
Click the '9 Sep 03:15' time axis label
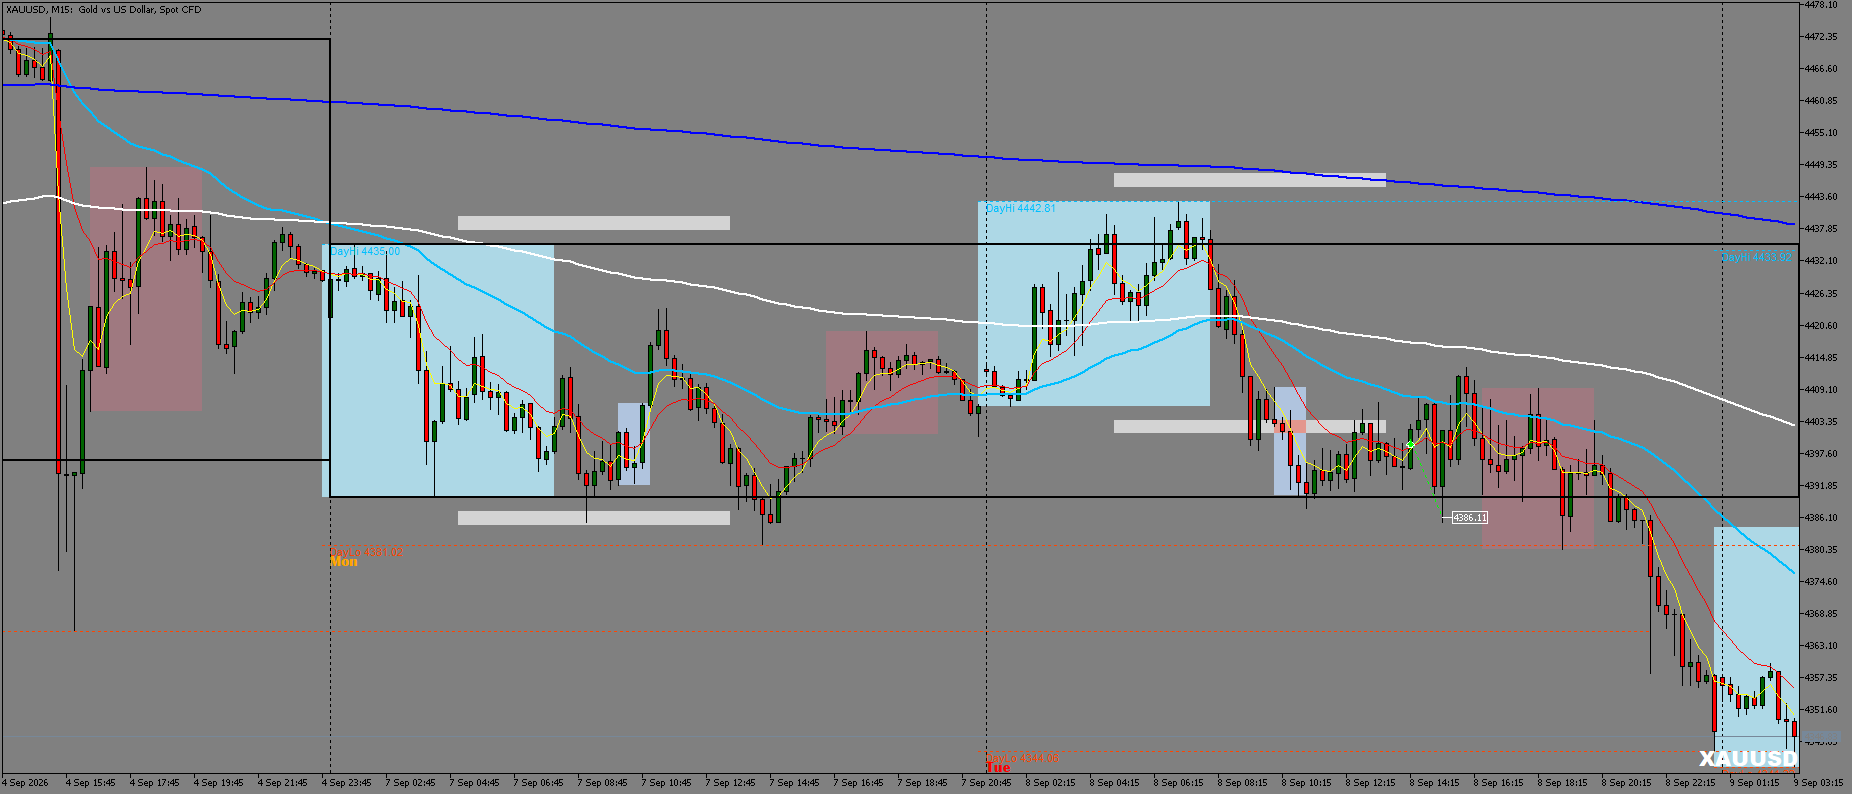(x=1819, y=783)
